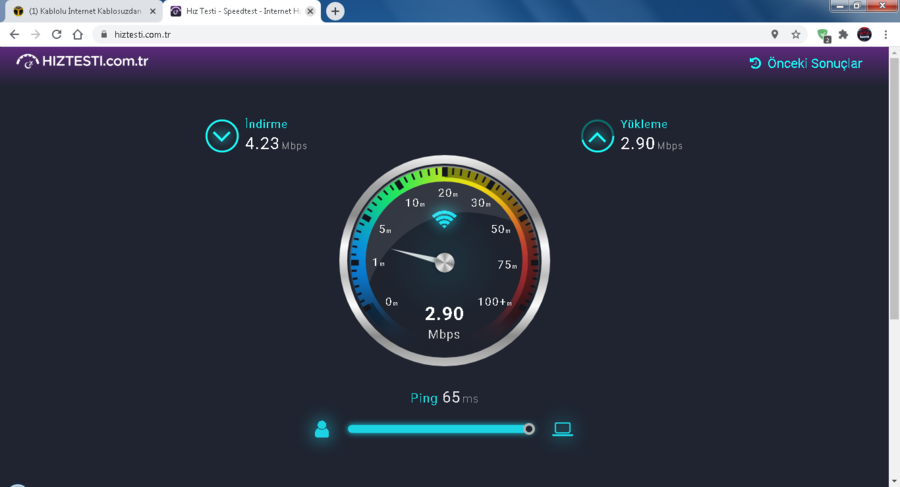This screenshot has height=487, width=900.
Task: Open Önceki Sonuçlar previous results
Action: 806,63
